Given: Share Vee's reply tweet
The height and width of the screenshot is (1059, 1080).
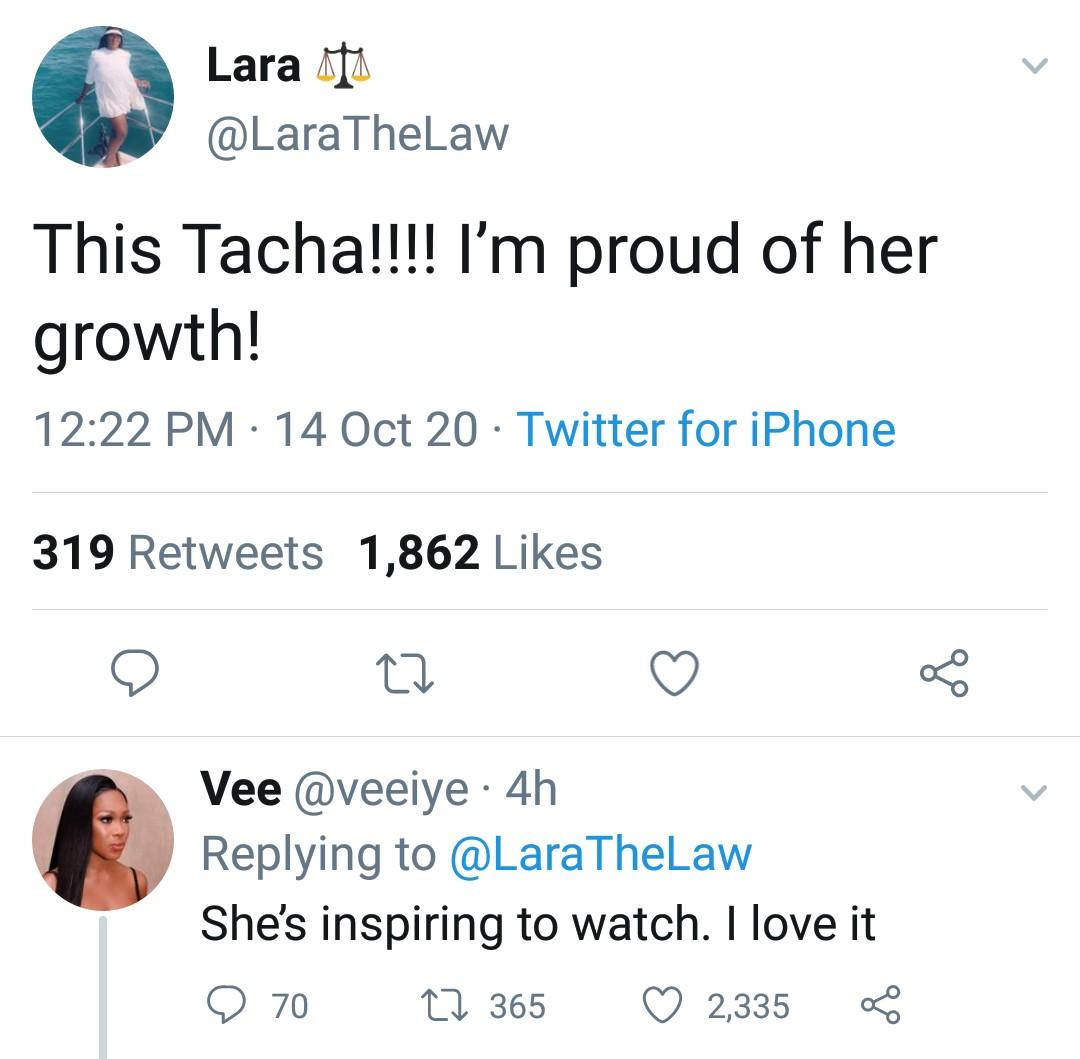Looking at the screenshot, I should pos(880,1005).
